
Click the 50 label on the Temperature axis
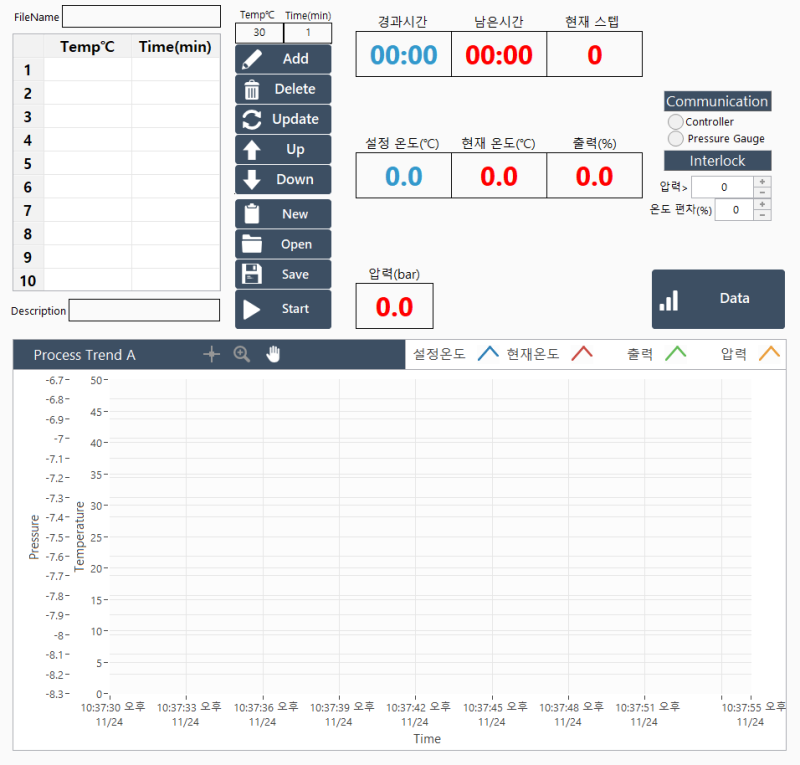click(96, 380)
